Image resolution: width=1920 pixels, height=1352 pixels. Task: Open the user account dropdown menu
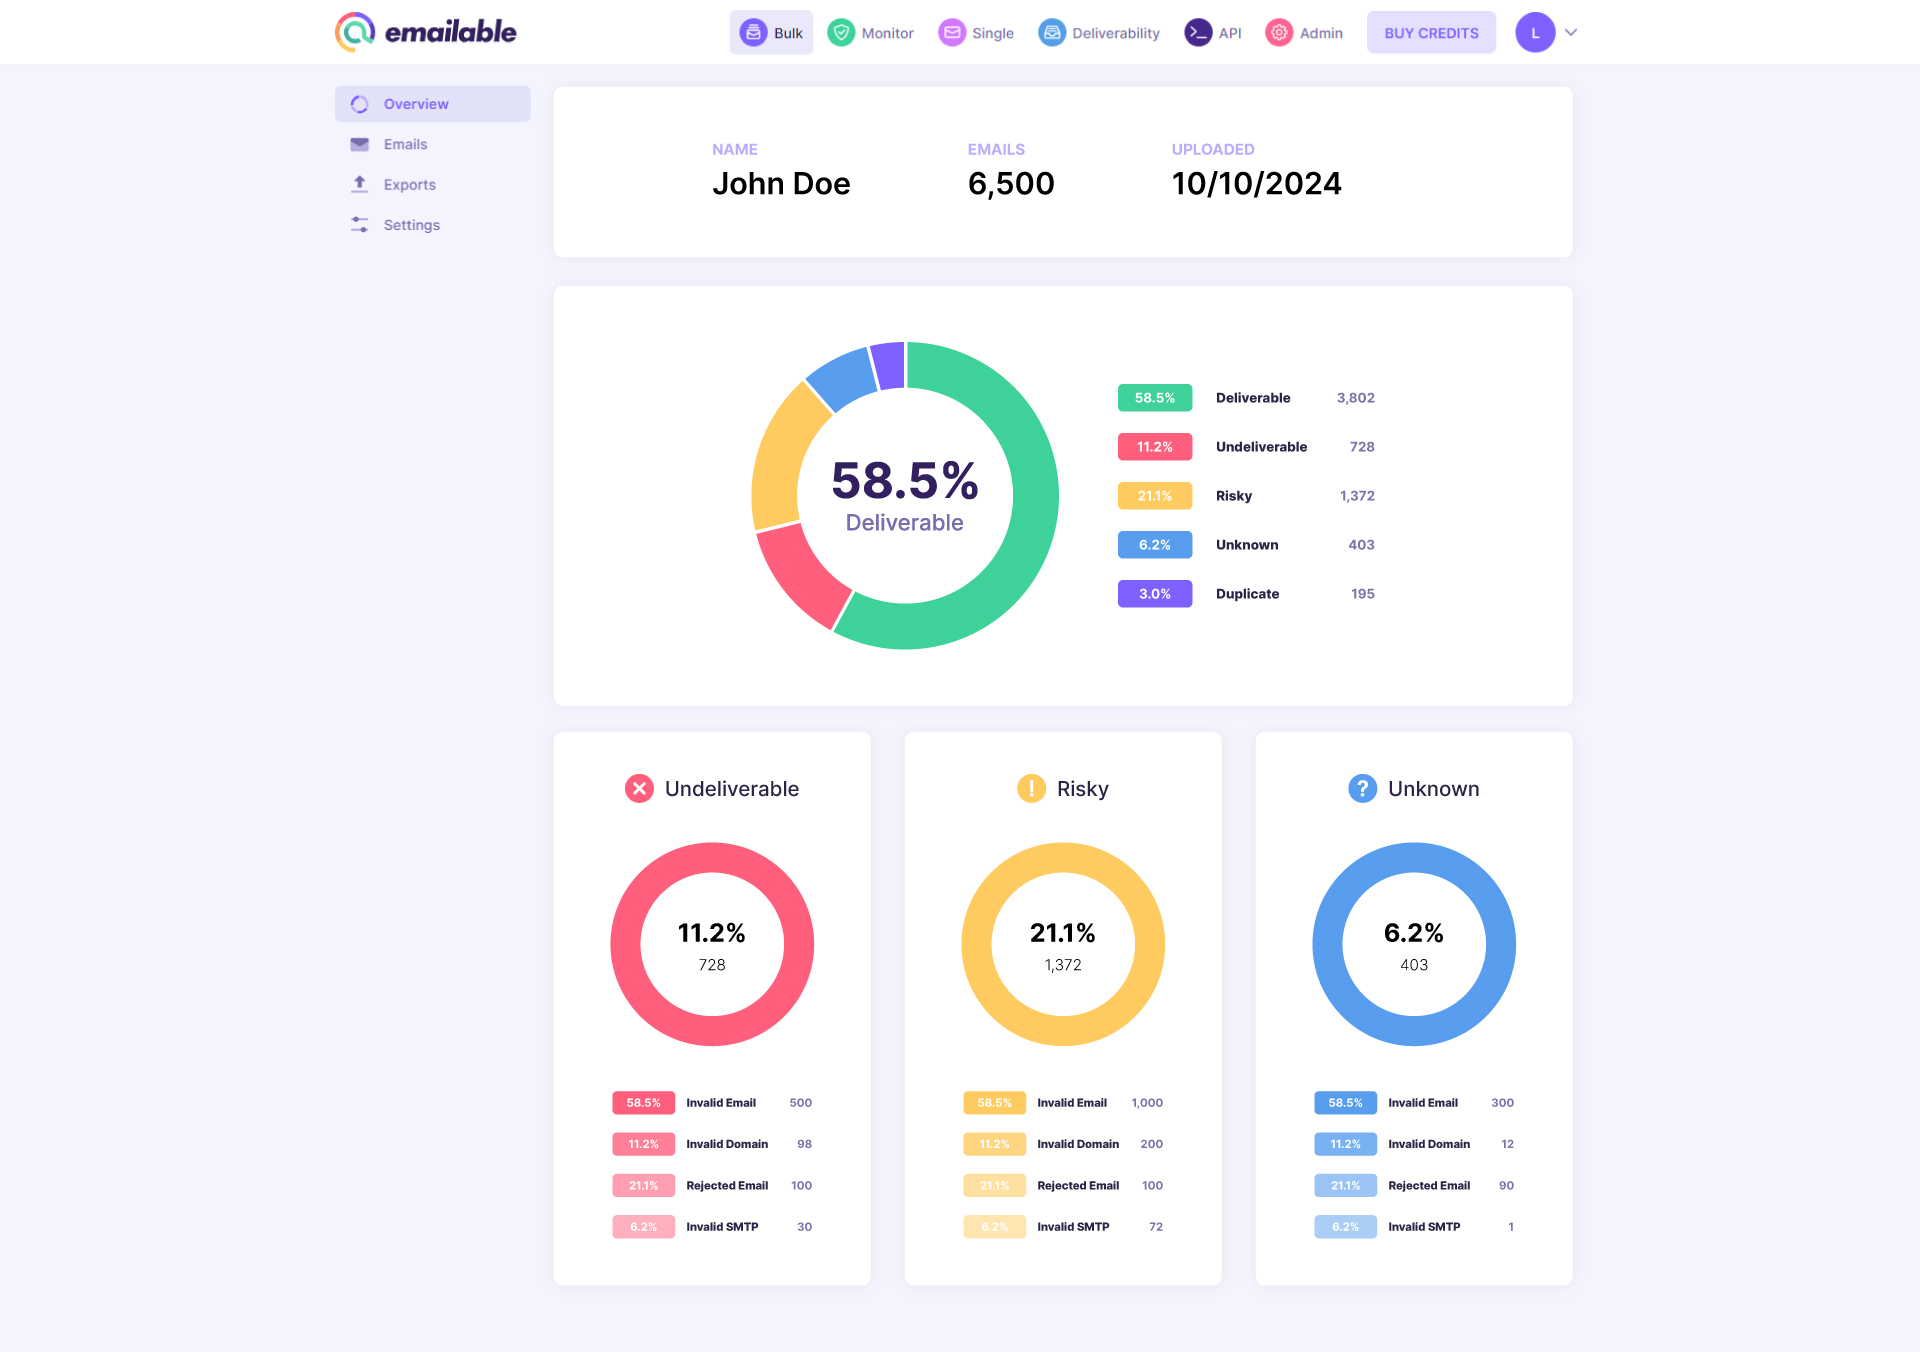click(x=1572, y=32)
